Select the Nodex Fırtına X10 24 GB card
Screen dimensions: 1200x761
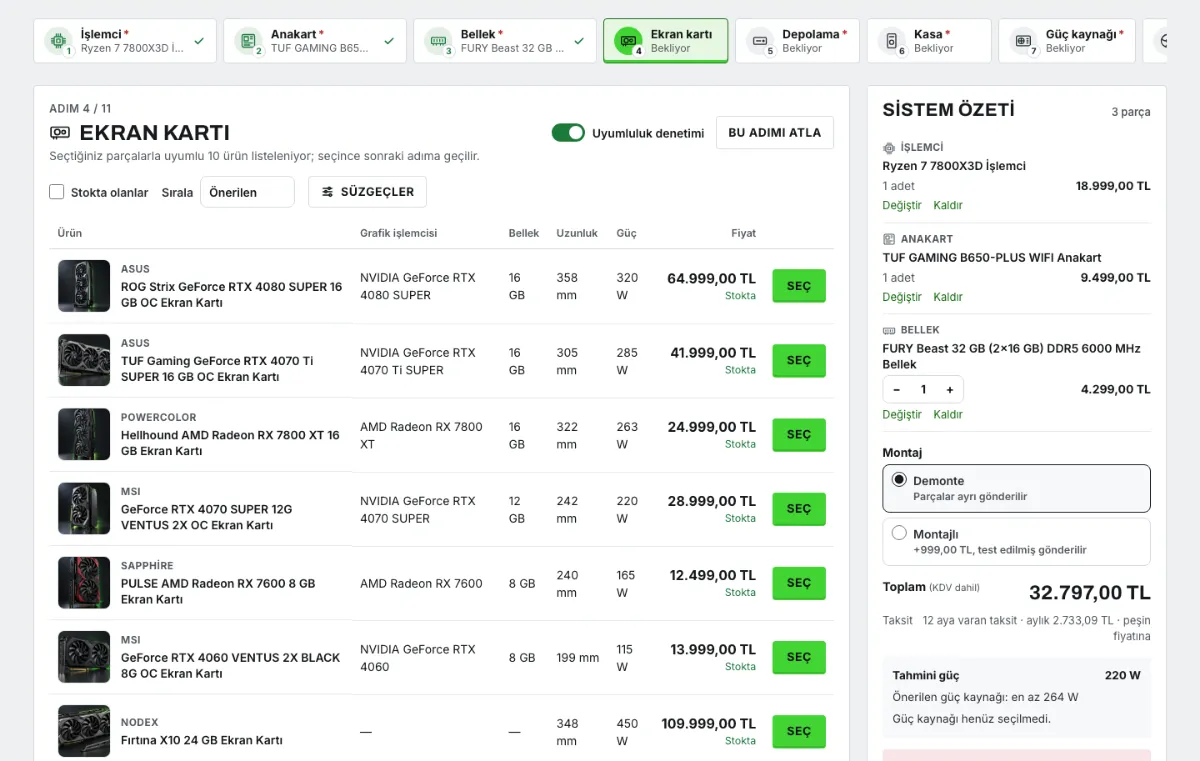click(799, 731)
